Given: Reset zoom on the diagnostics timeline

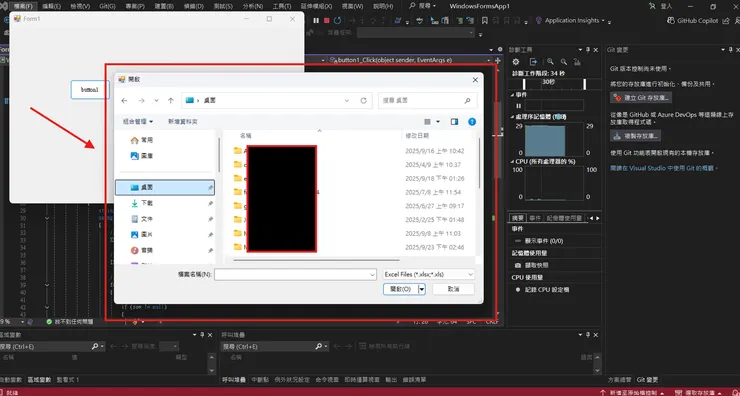Looking at the screenshot, I should tap(577, 61).
